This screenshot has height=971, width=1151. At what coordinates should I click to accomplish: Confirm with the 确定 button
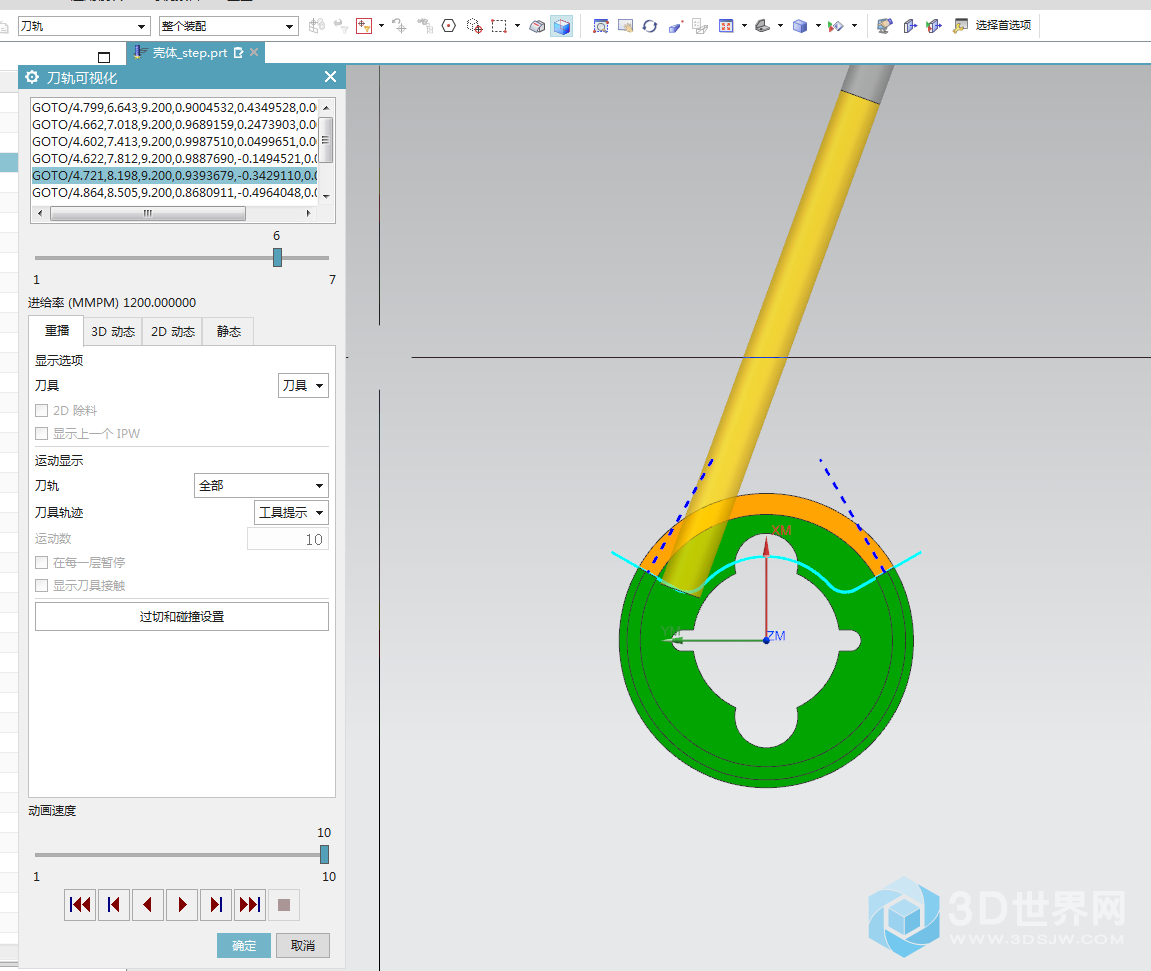tap(244, 945)
